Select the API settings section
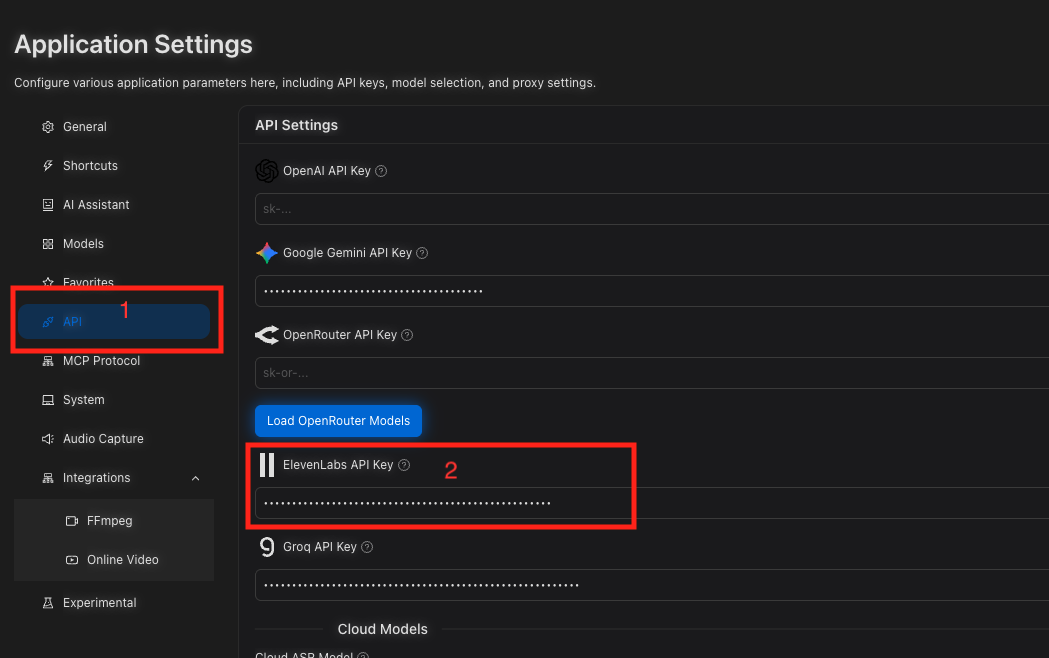This screenshot has width=1049, height=658. click(x=114, y=322)
